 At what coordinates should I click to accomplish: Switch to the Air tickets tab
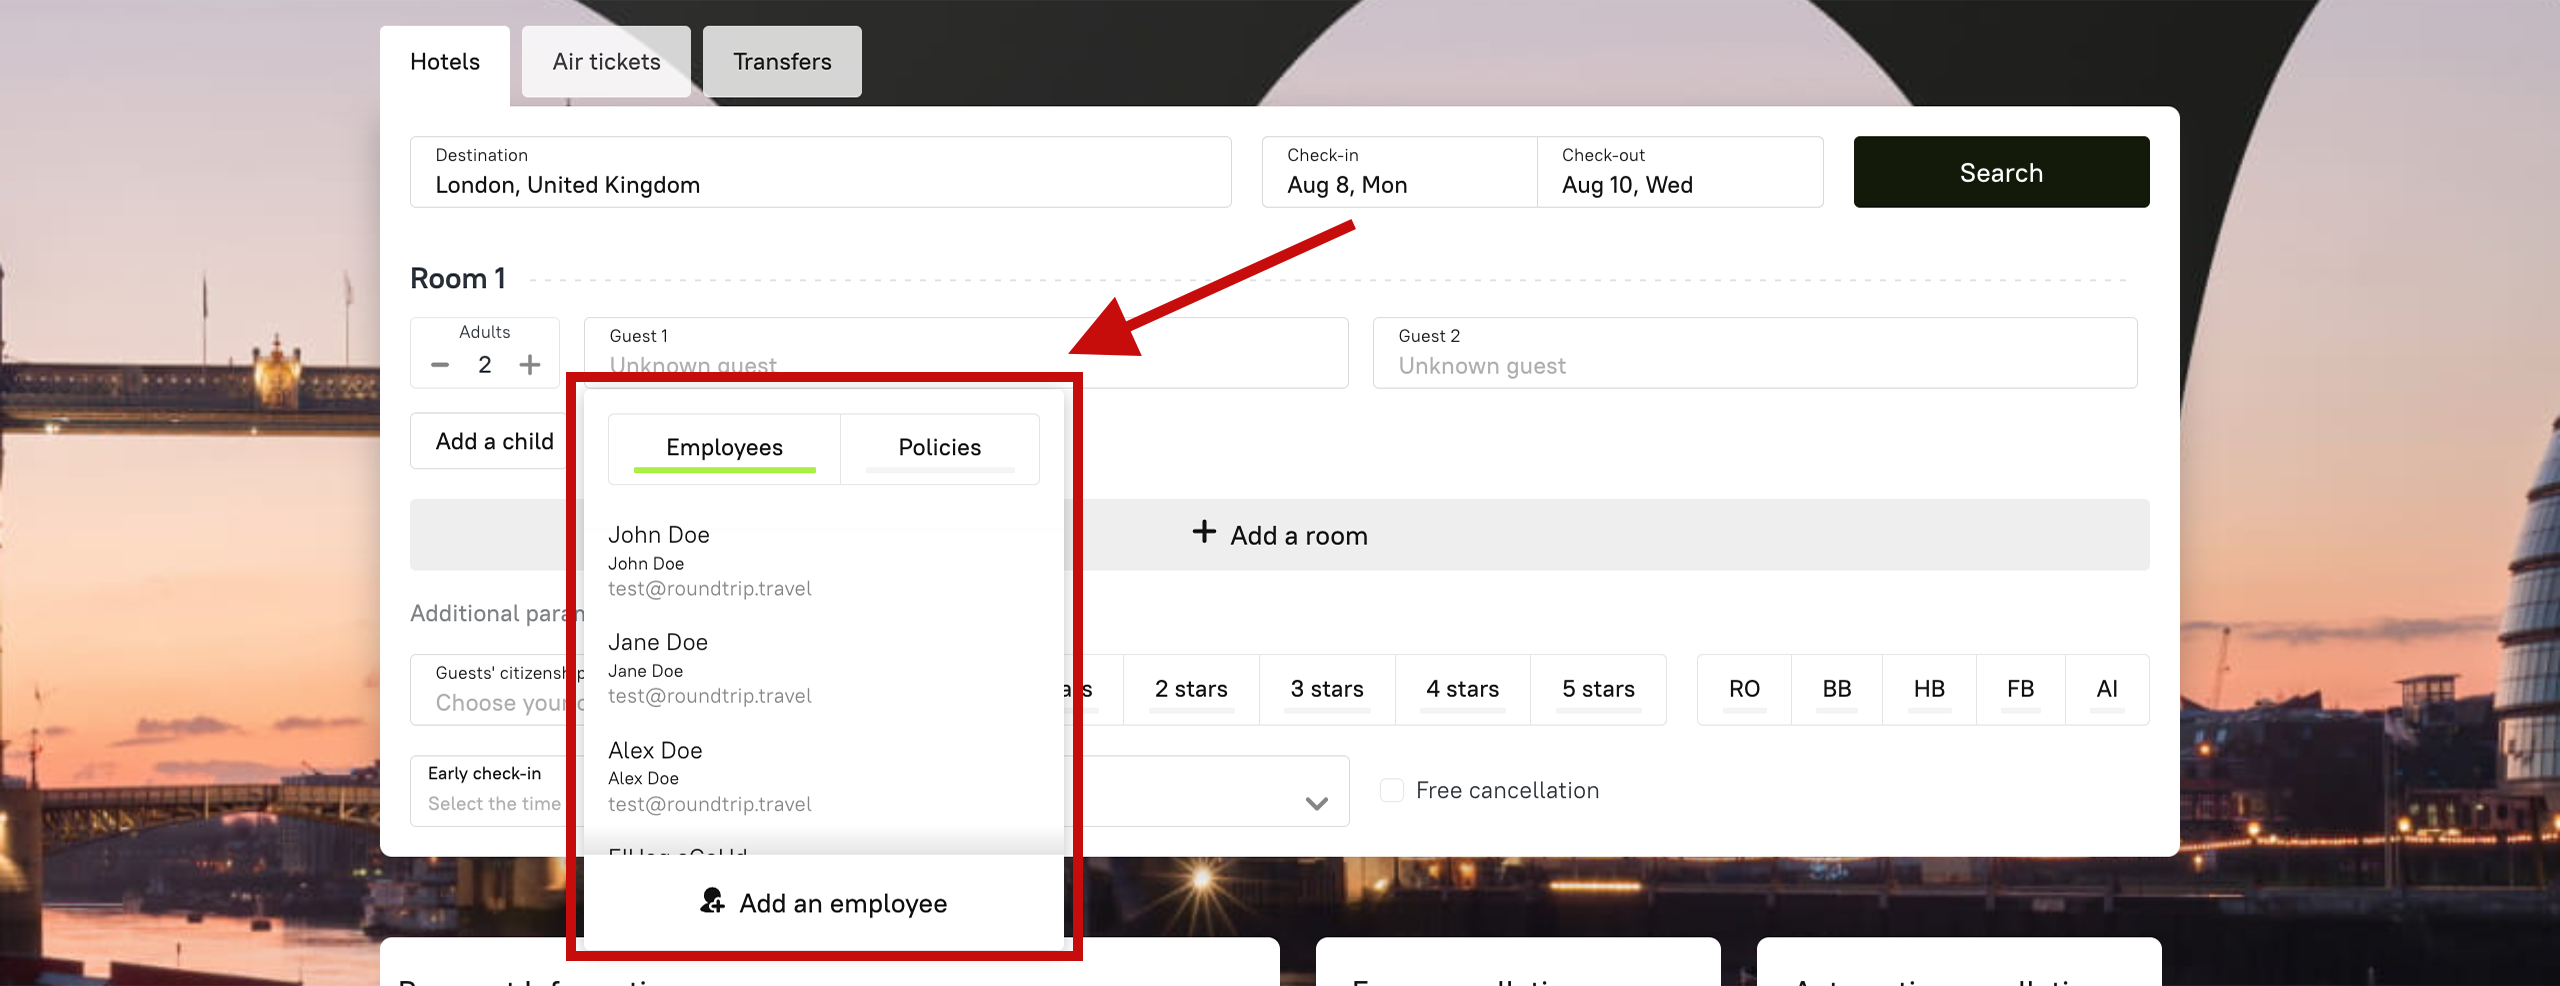coord(606,62)
